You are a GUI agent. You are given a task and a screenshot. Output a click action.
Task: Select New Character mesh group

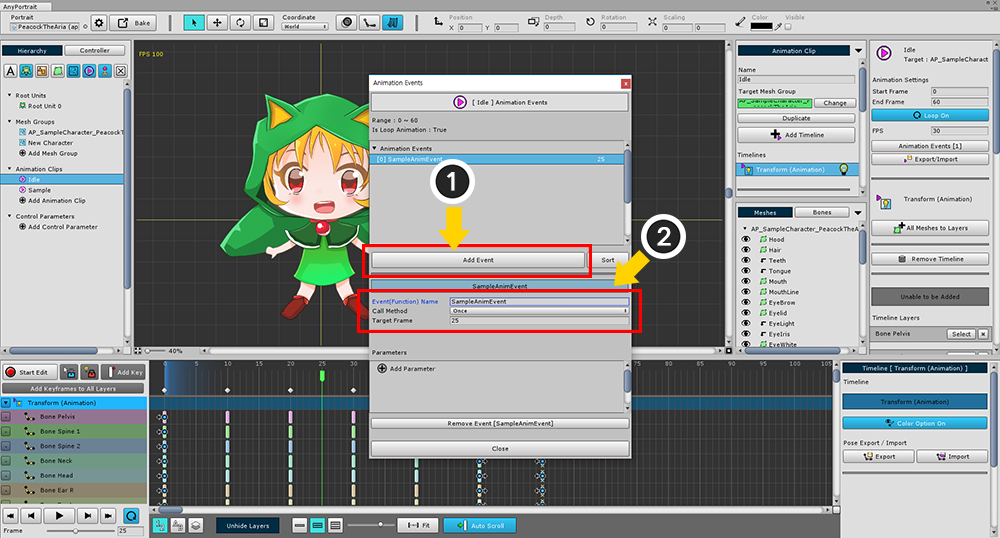pos(50,143)
